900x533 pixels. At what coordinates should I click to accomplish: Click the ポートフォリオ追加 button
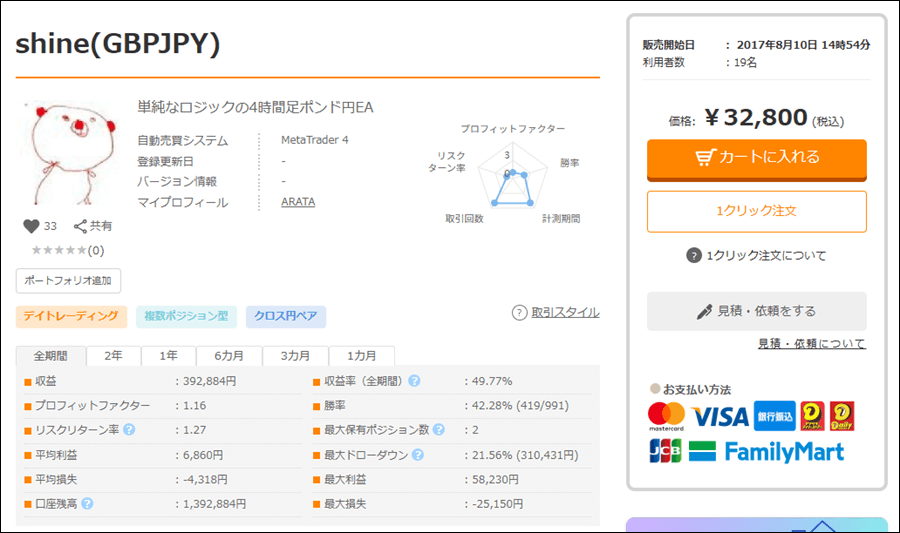(68, 280)
